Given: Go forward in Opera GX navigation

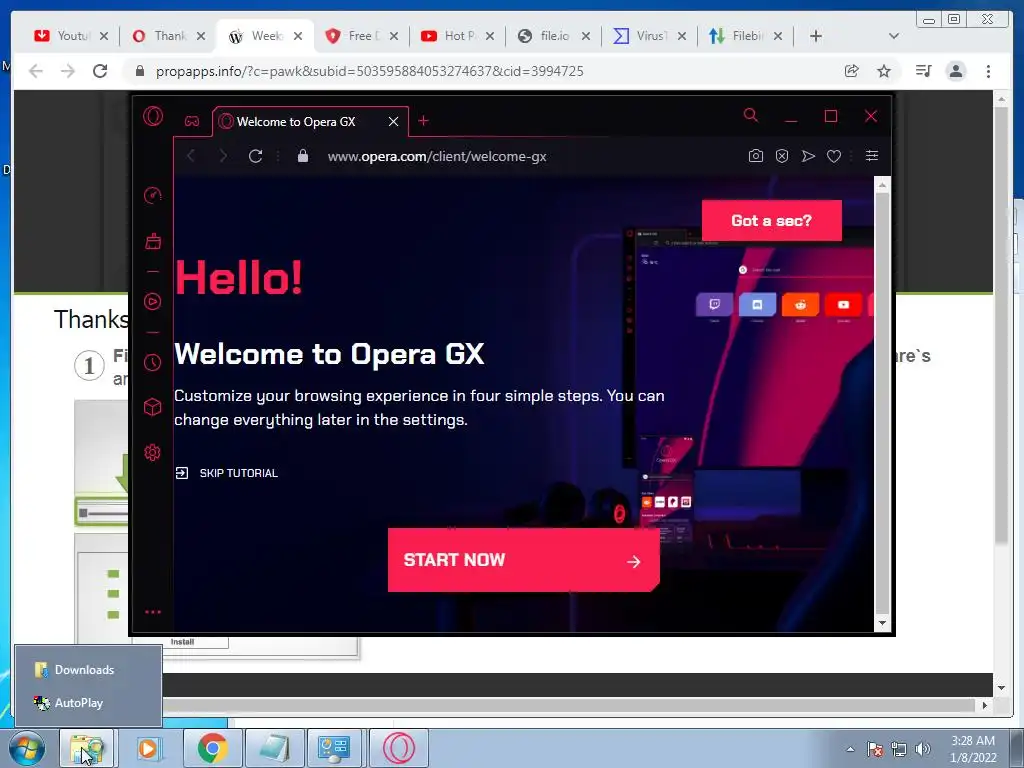Looking at the screenshot, I should [x=223, y=156].
